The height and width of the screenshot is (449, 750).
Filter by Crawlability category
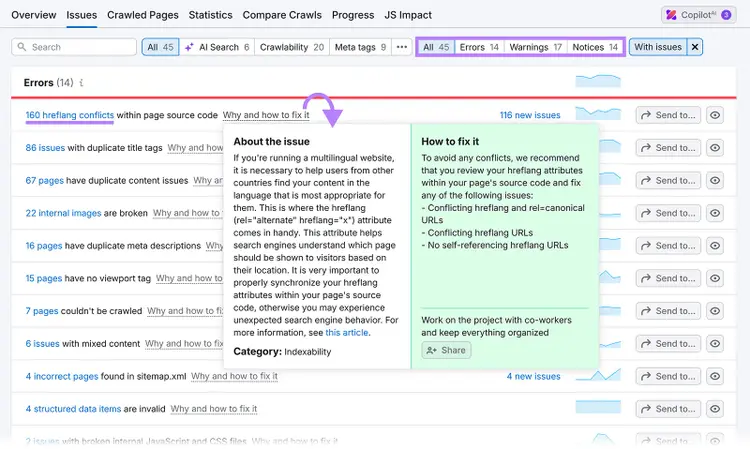(x=292, y=47)
